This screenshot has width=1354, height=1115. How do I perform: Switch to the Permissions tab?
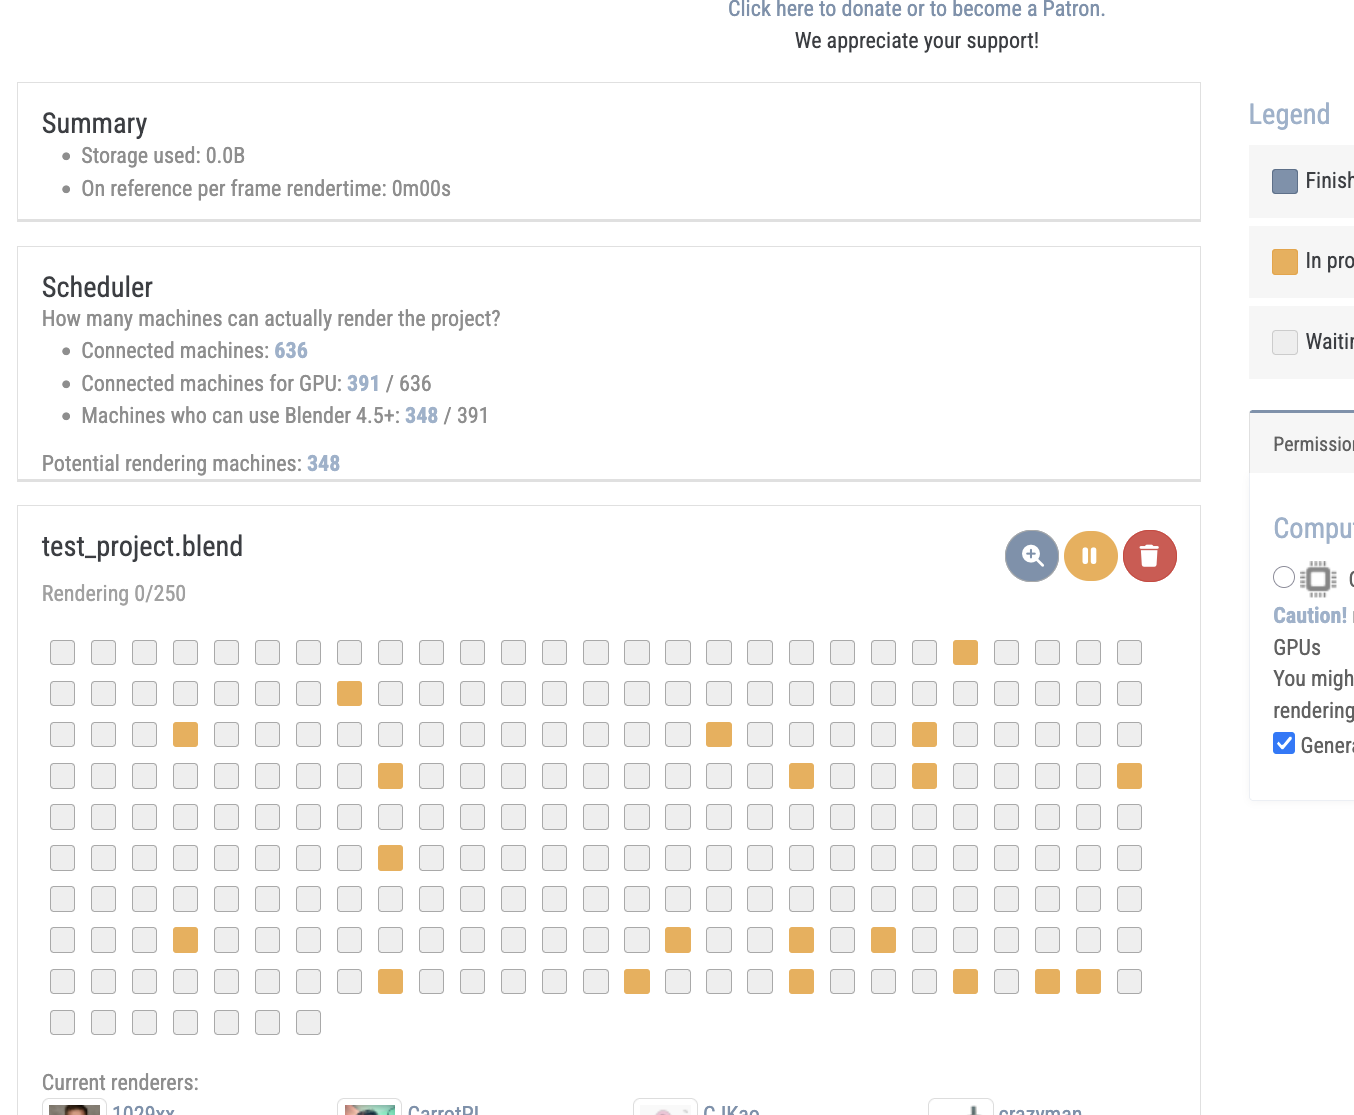[x=1312, y=444]
